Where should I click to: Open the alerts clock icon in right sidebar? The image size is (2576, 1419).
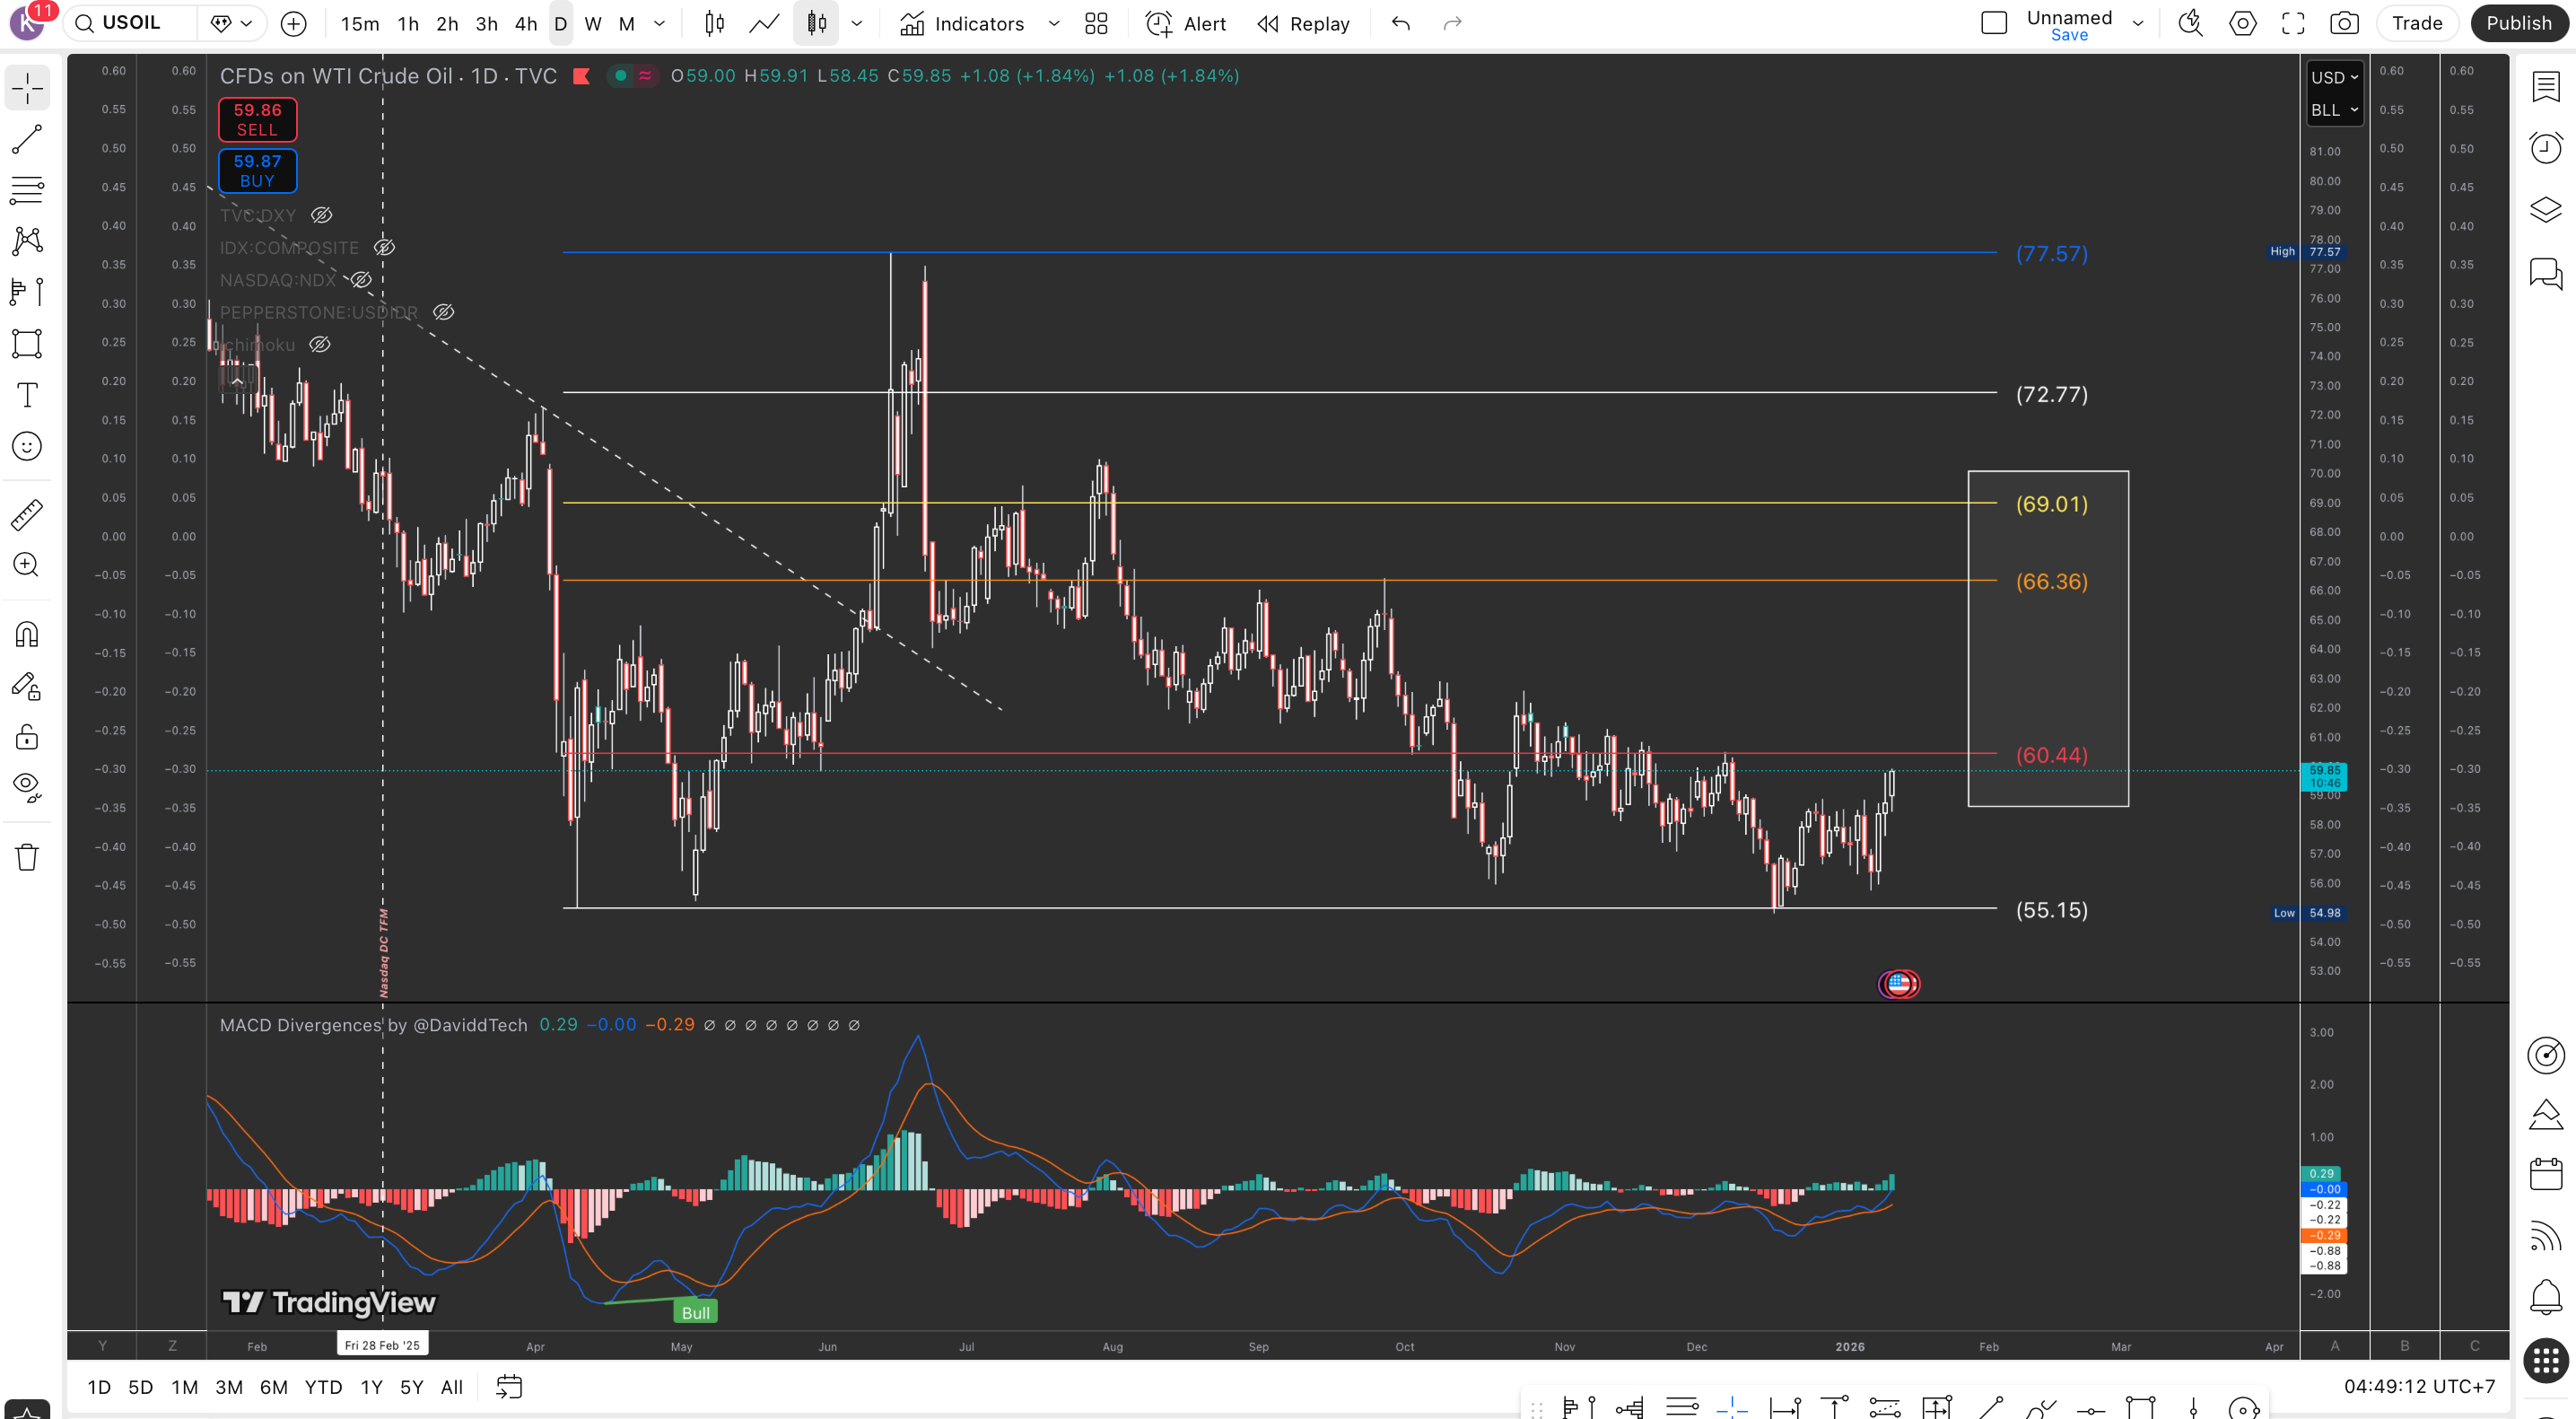tap(2545, 148)
